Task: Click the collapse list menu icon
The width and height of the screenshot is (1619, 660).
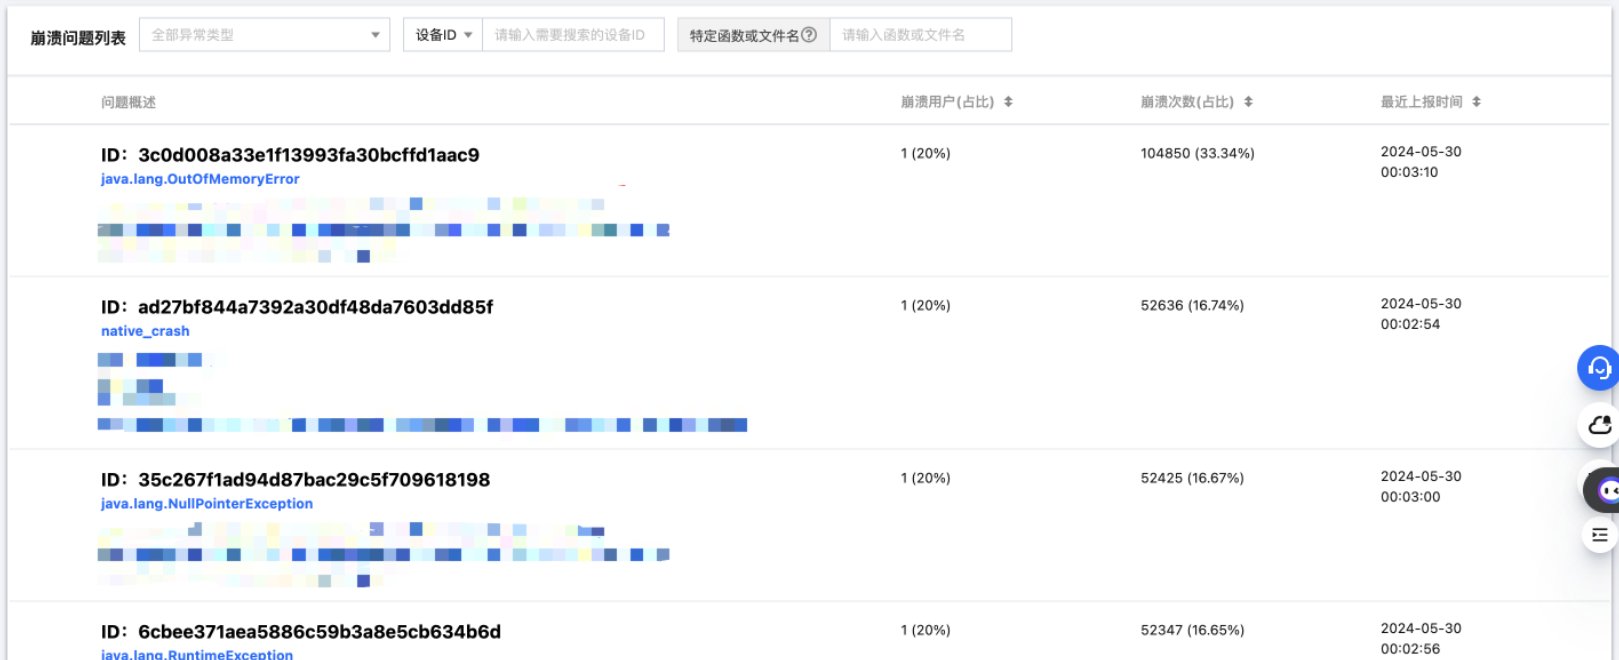Action: (1599, 535)
